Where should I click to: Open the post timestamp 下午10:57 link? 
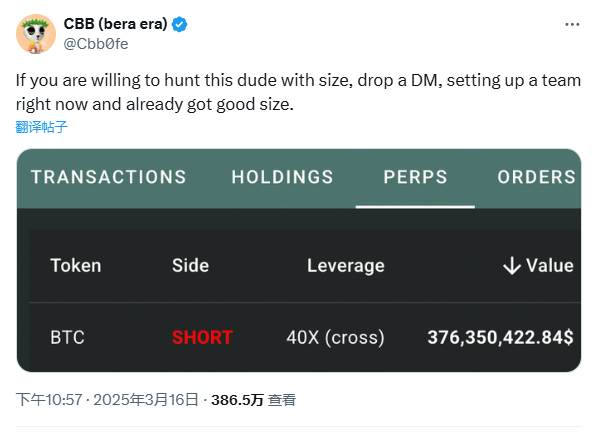49,400
